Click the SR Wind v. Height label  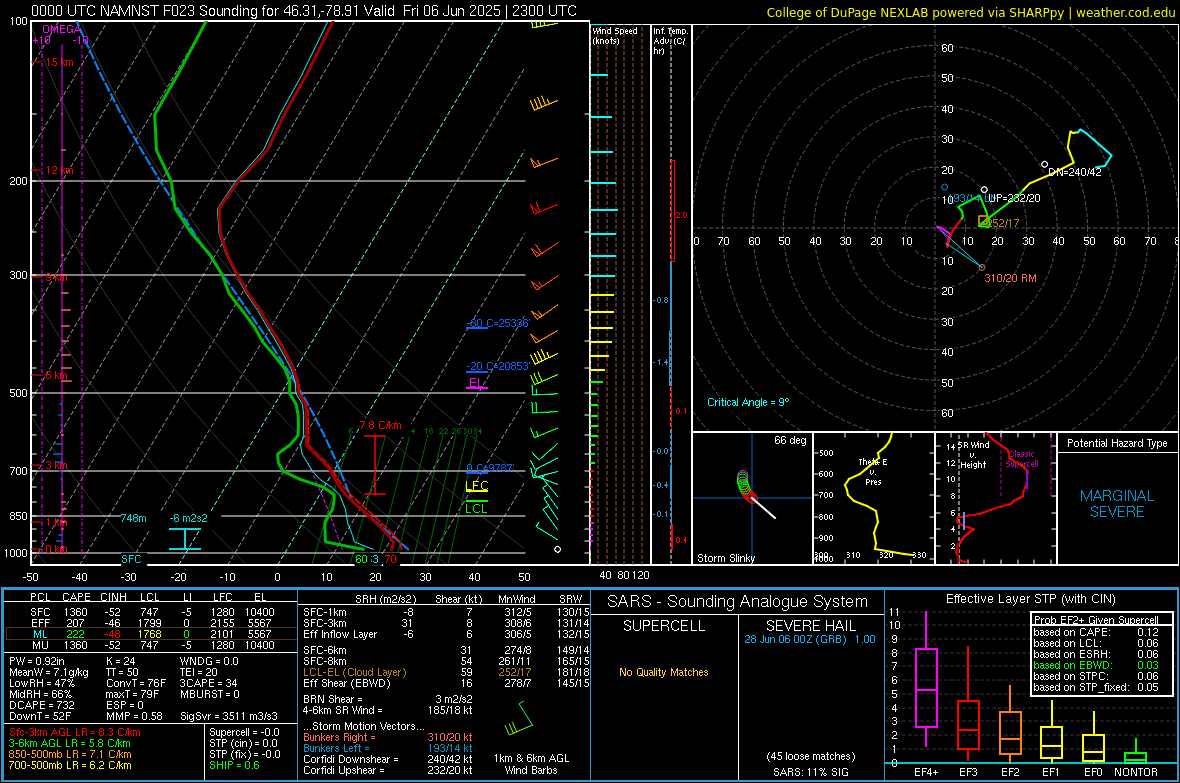973,455
